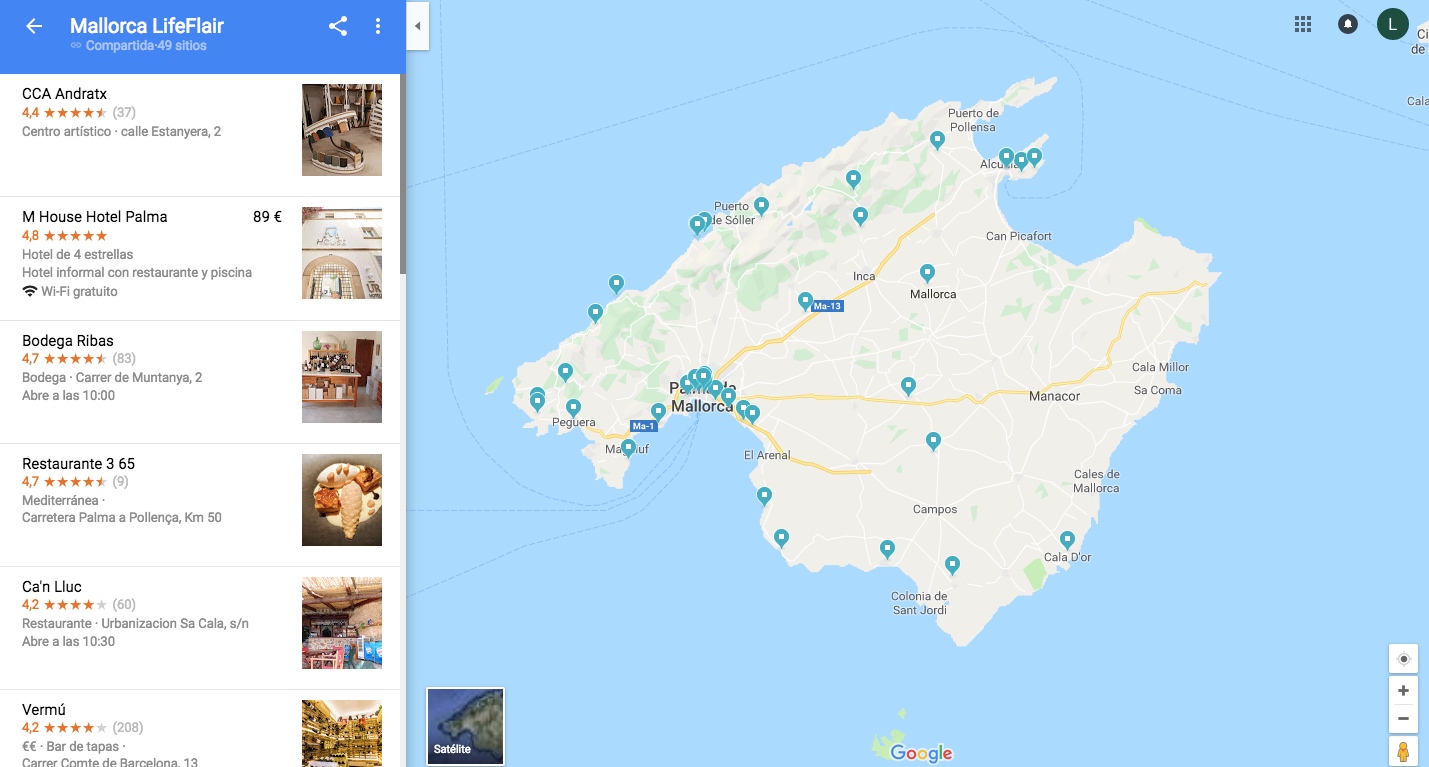Zoom out of the map
Viewport: 1429px width, 767px height.
1403,719
